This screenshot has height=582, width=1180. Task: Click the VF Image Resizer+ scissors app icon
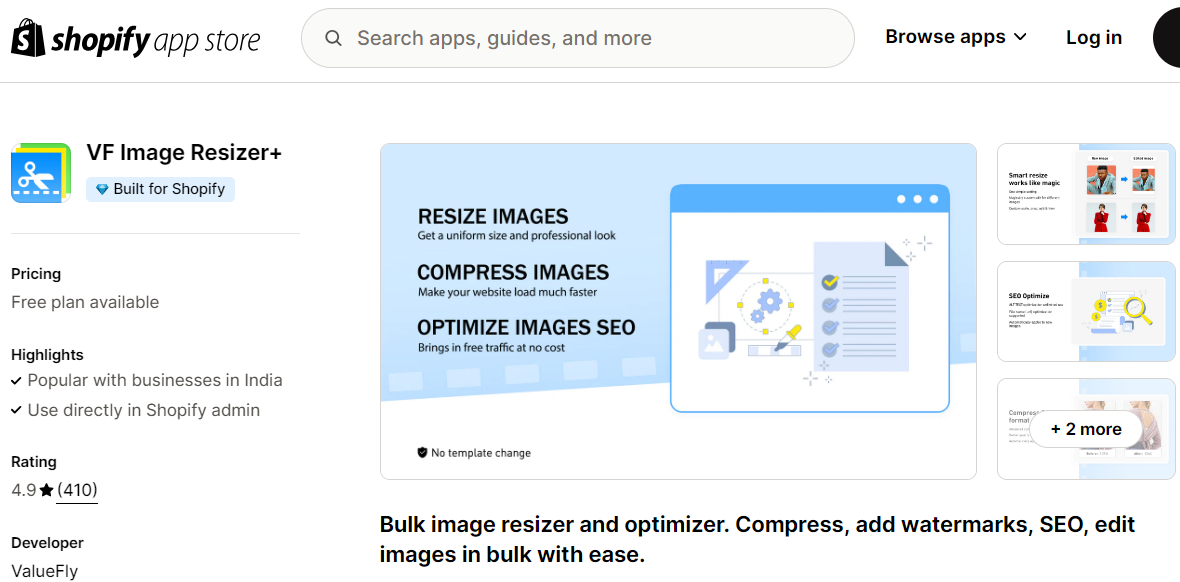[x=41, y=172]
